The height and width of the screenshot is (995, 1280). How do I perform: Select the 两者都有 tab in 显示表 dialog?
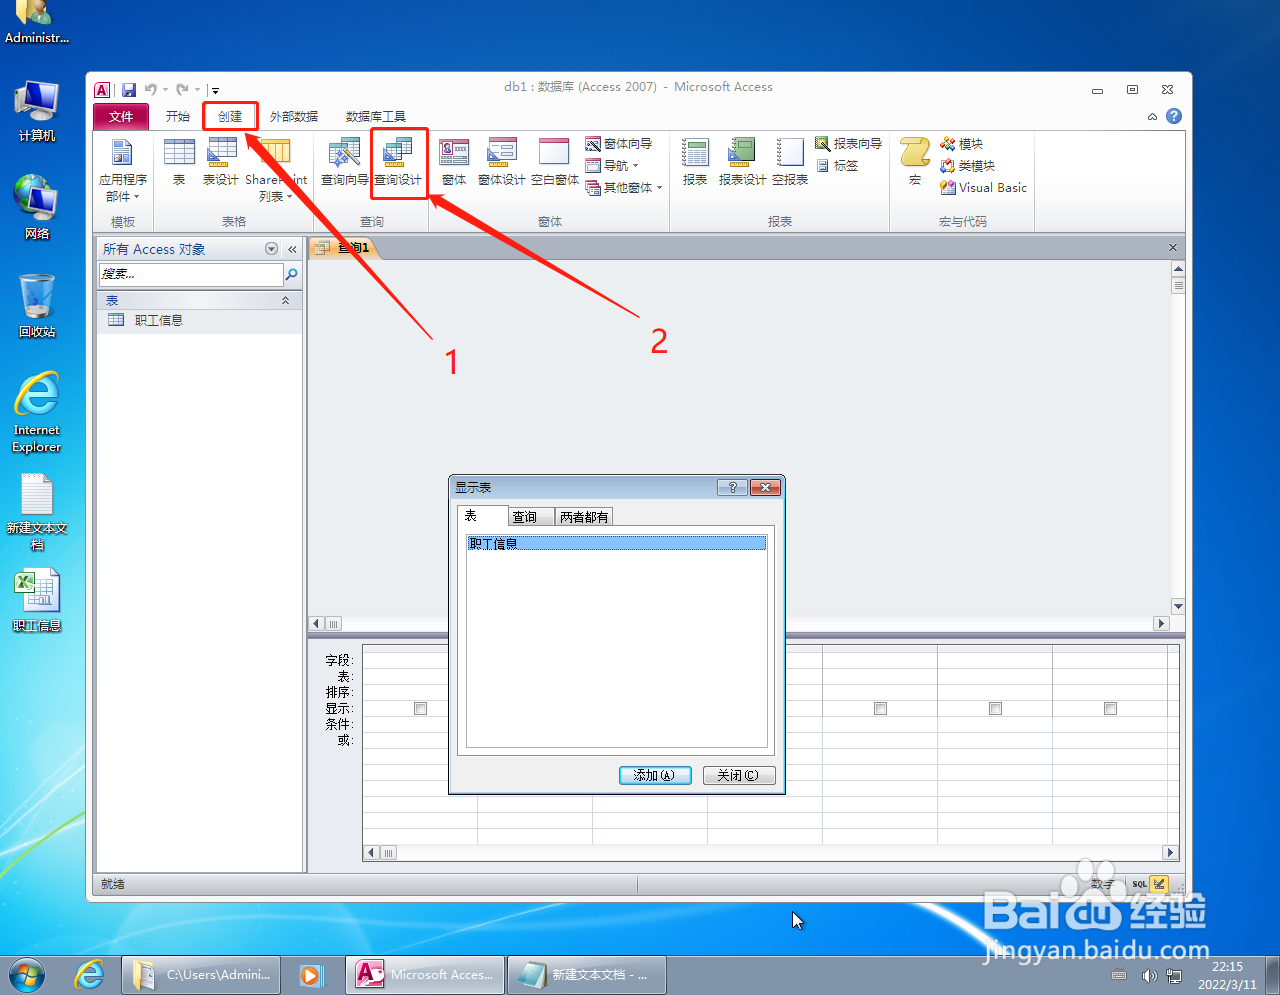point(584,517)
